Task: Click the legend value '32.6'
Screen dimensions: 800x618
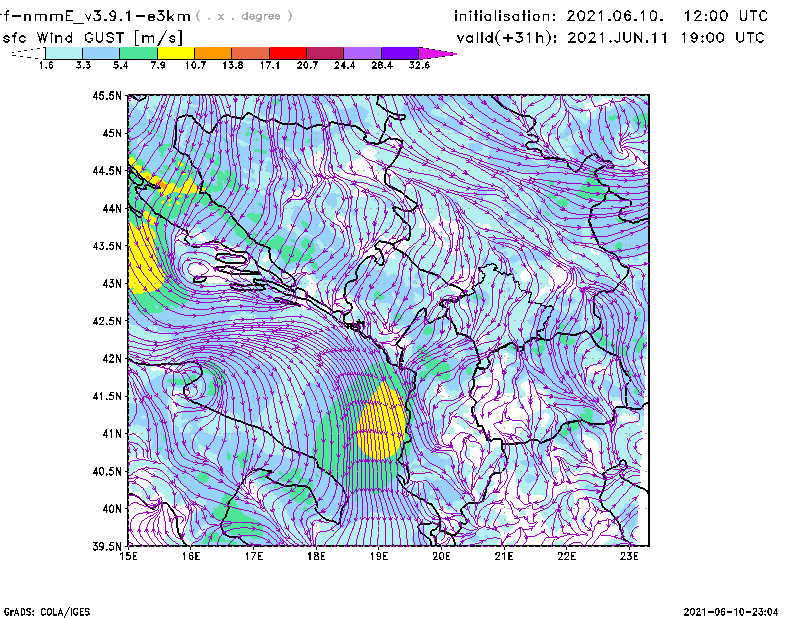Action: point(419,65)
